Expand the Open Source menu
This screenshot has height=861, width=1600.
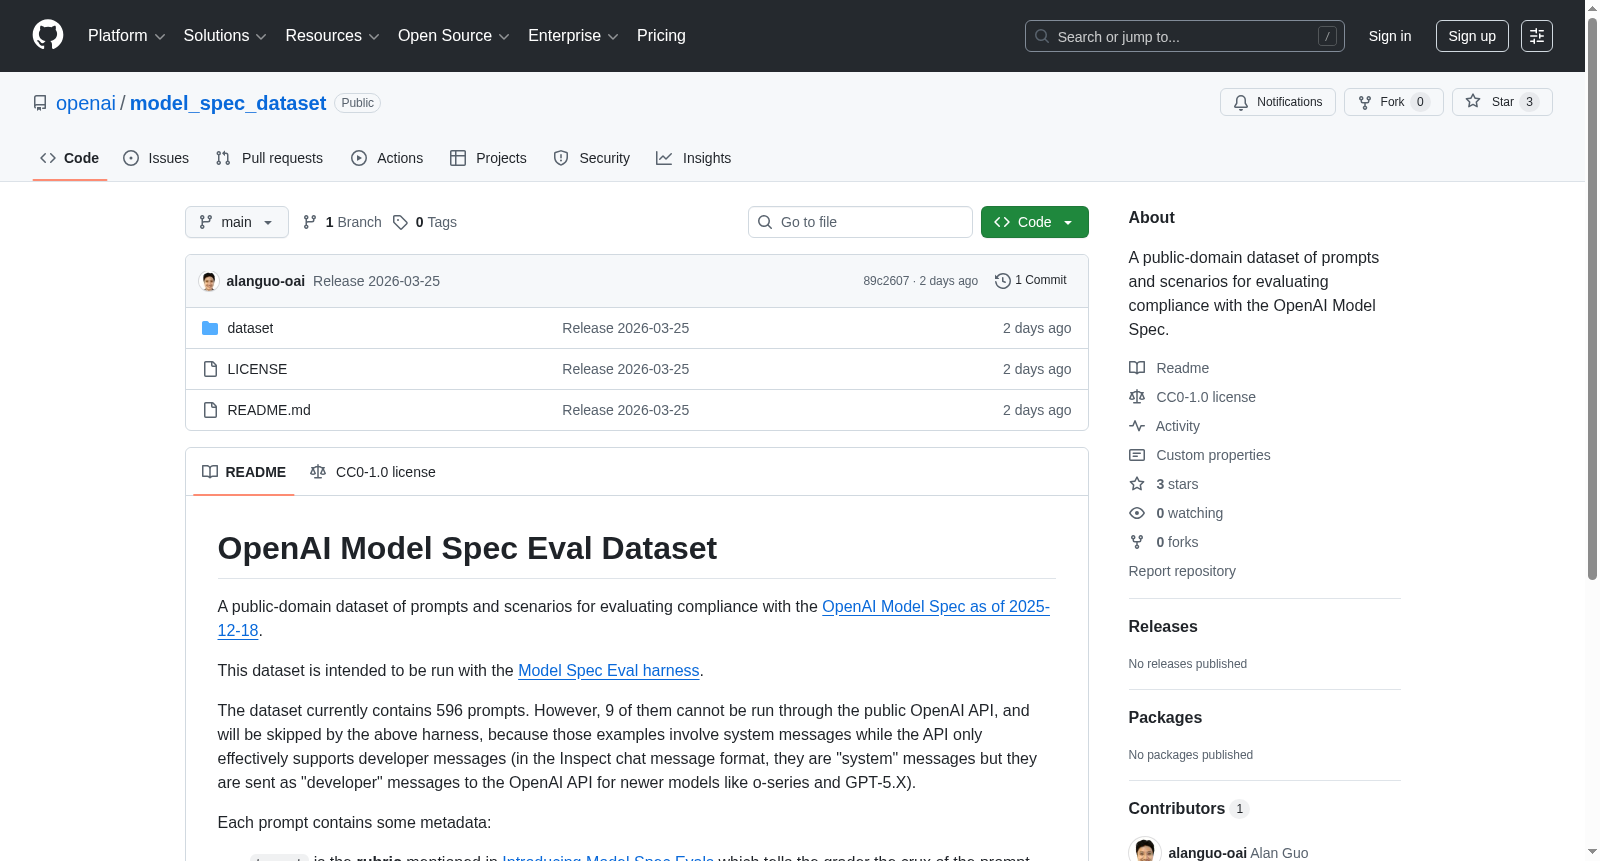tap(454, 36)
